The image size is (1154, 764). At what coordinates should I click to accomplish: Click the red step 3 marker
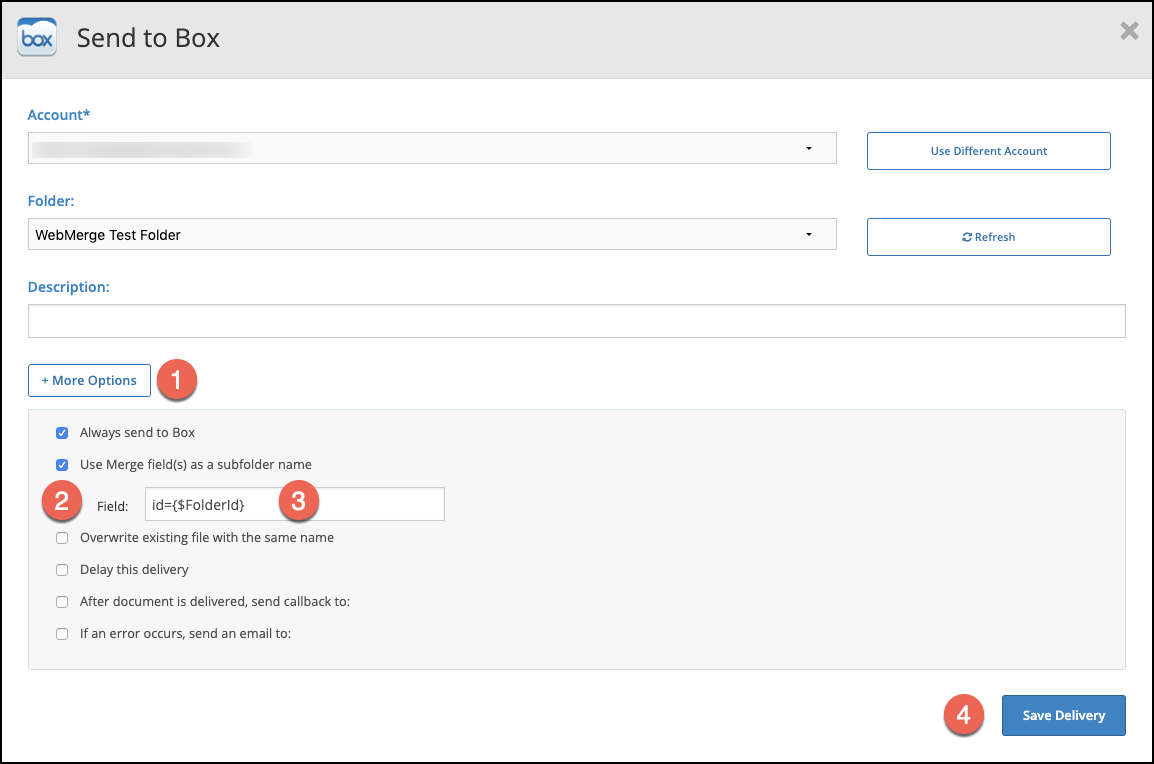pos(298,503)
